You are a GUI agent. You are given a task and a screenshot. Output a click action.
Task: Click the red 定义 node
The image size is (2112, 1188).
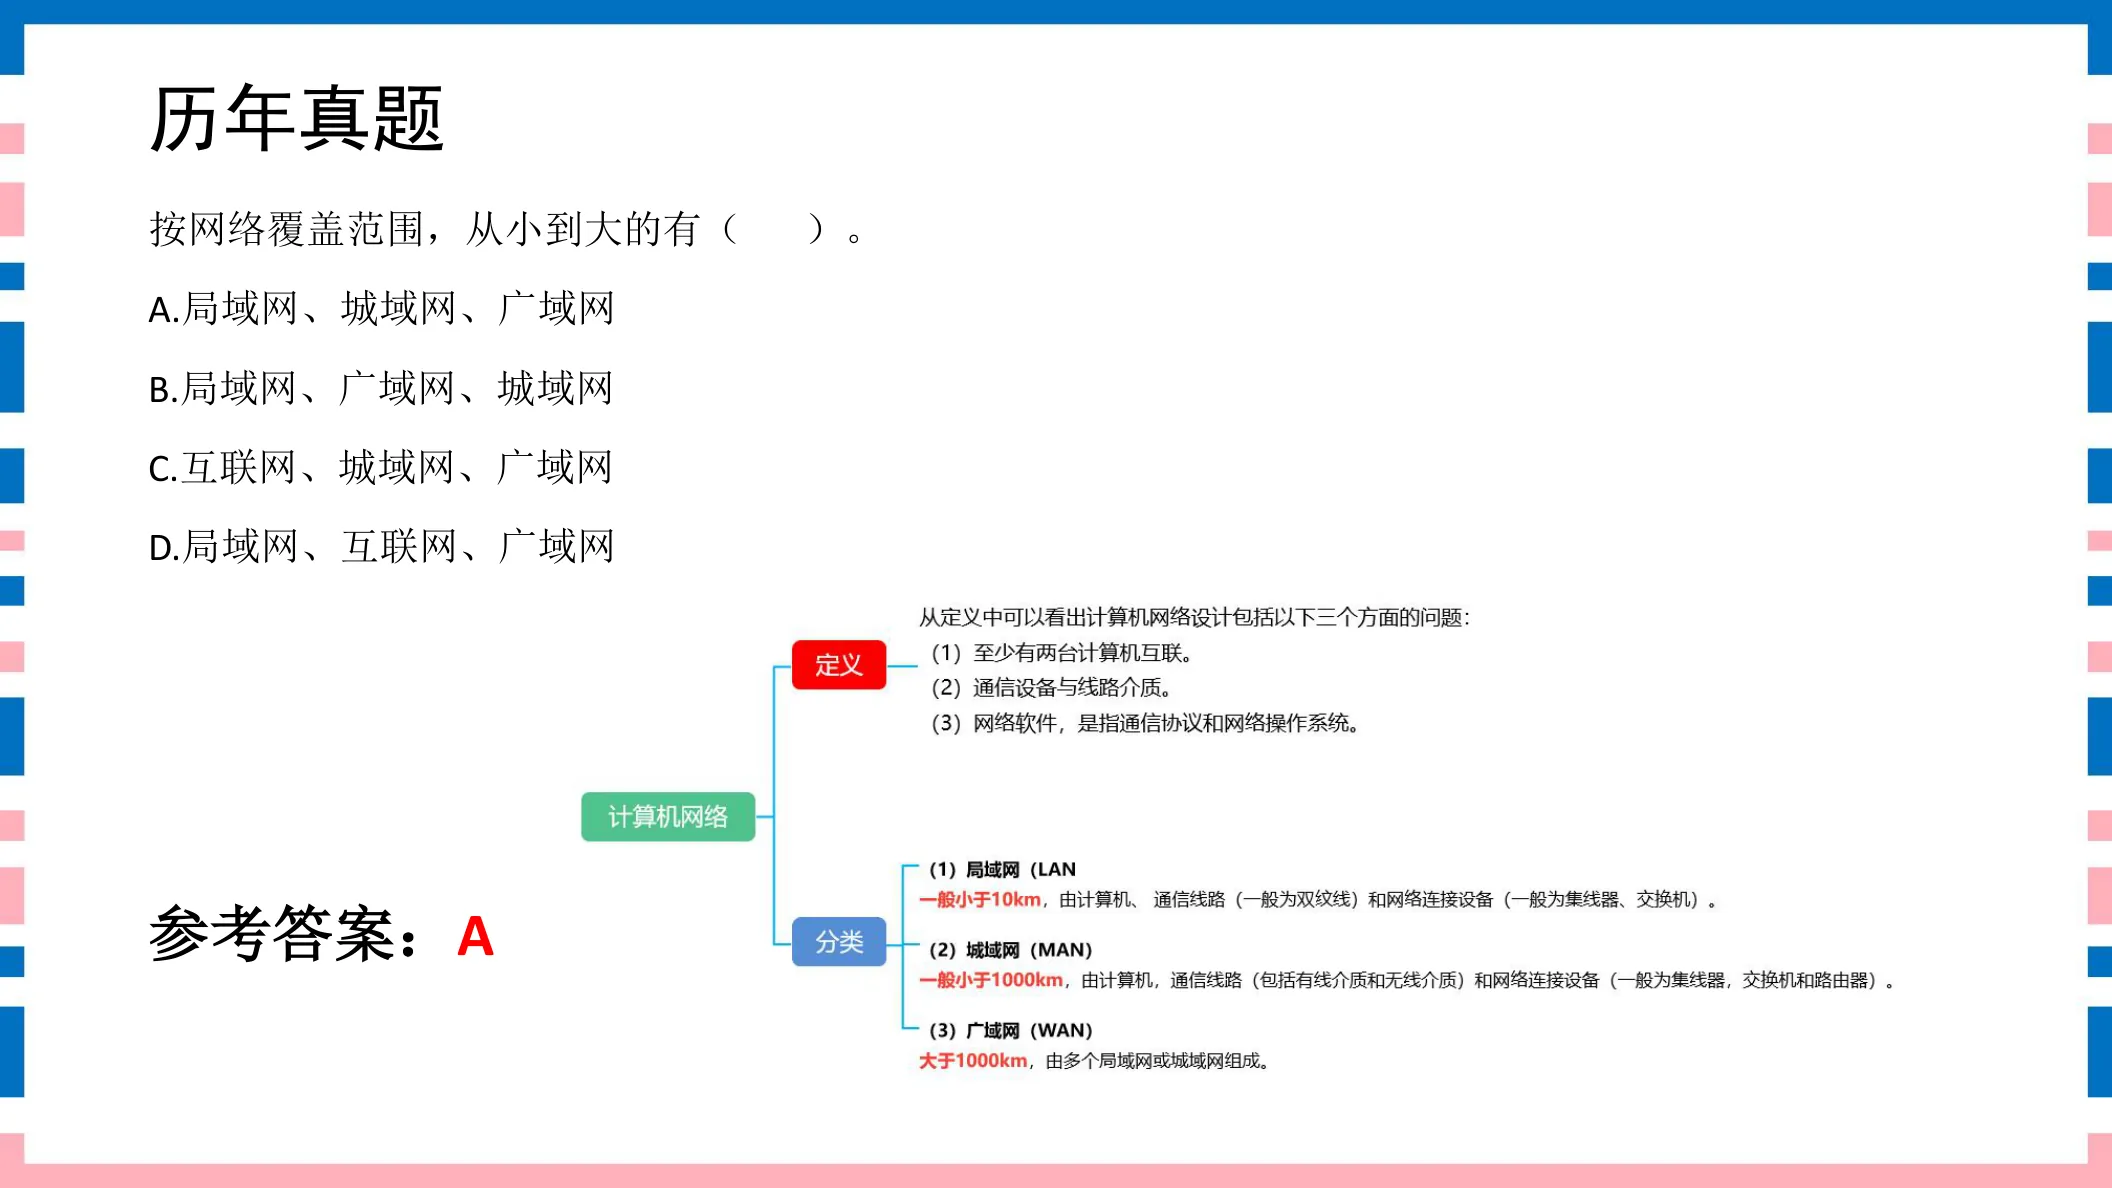pos(839,665)
